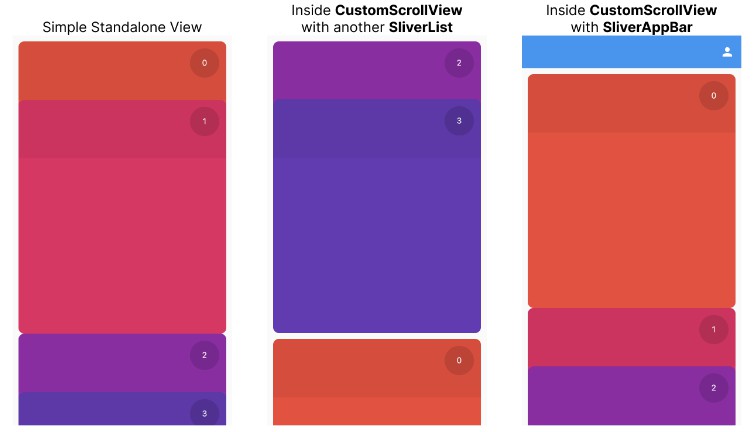The height and width of the screenshot is (432, 756).
Task: Tap circle badge 3 in SliverList view
Action: pos(459,121)
